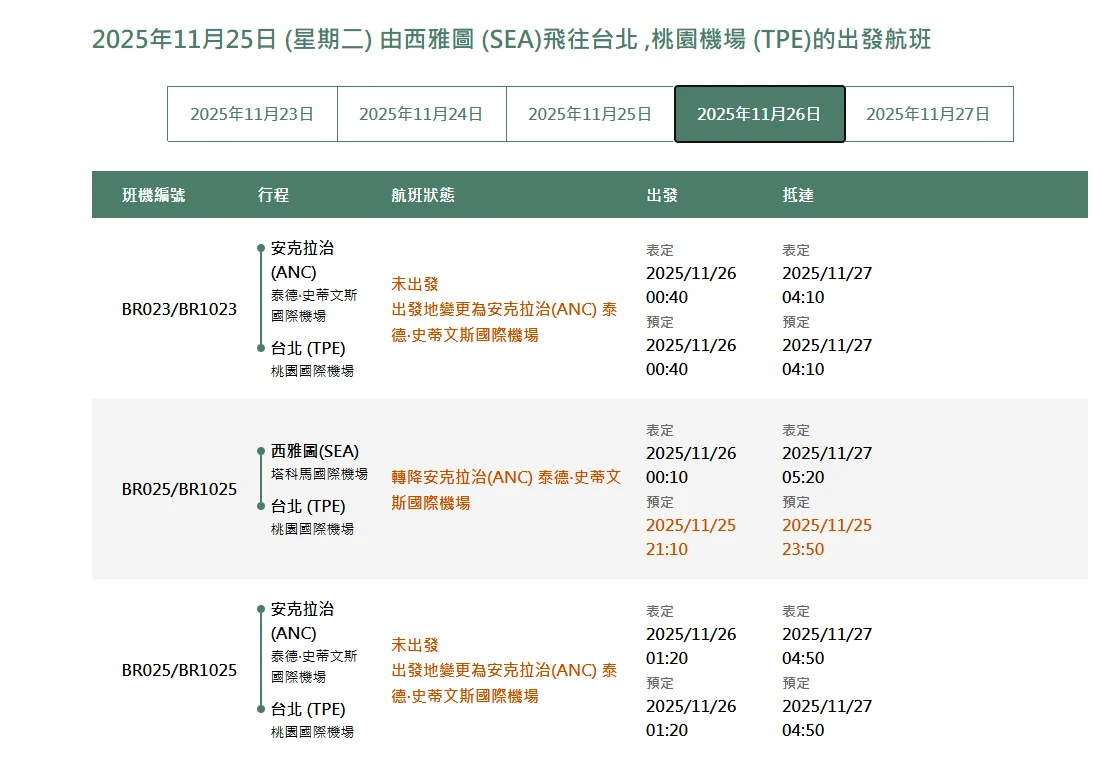Click scheduled departure time 00:10
The image size is (1093, 778).
pyautogui.click(x=667, y=478)
